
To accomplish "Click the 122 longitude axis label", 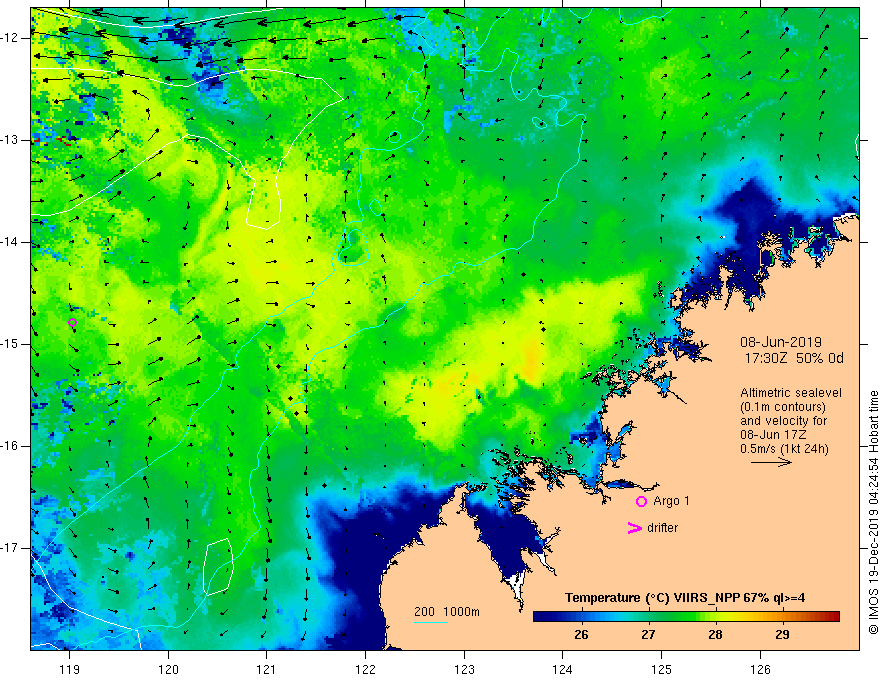I will pos(365,669).
